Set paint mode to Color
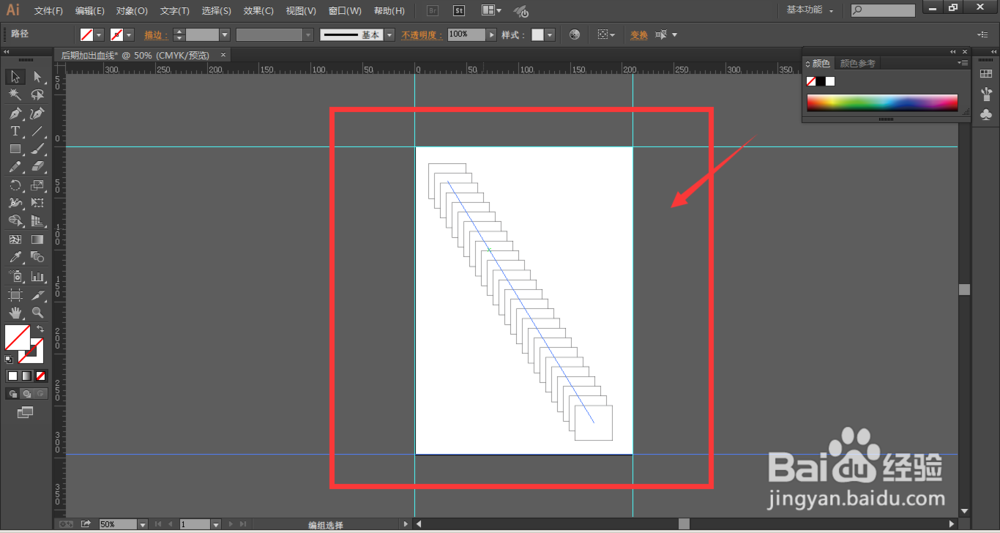Viewport: 1000px width, 533px height. coord(13,376)
